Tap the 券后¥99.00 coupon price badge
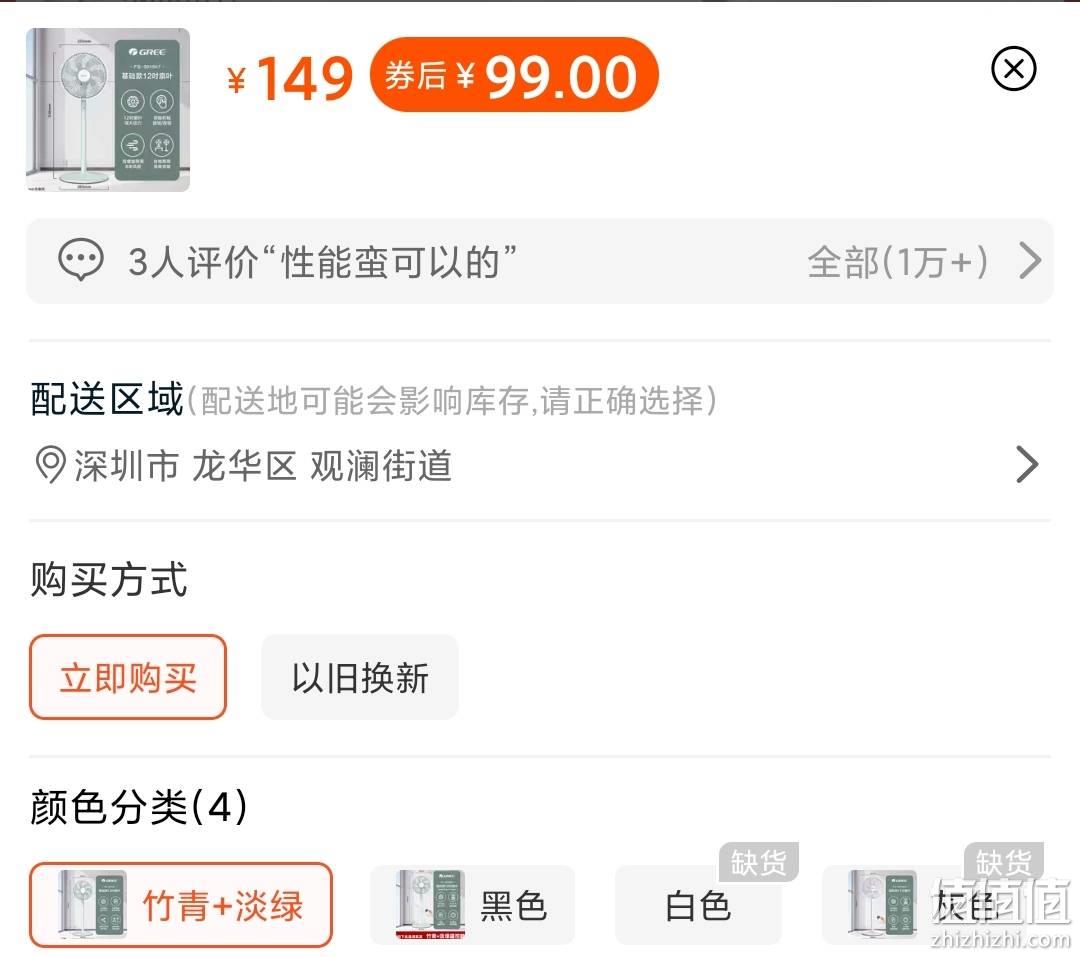Viewport: 1080px width, 957px height. 515,75
